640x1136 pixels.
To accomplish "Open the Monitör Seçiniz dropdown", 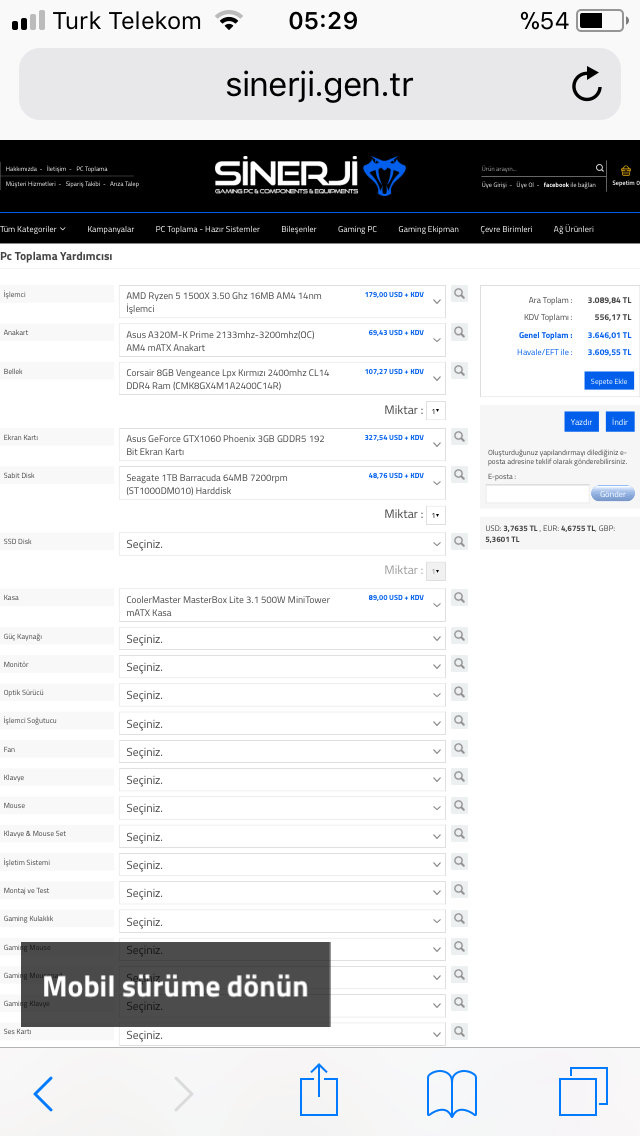I will 282,667.
